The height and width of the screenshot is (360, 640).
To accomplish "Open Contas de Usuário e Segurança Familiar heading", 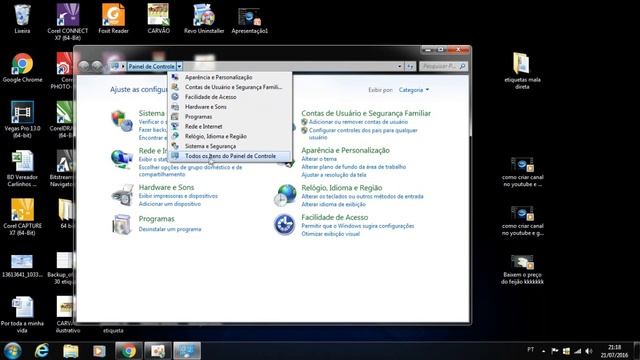I will [366, 113].
